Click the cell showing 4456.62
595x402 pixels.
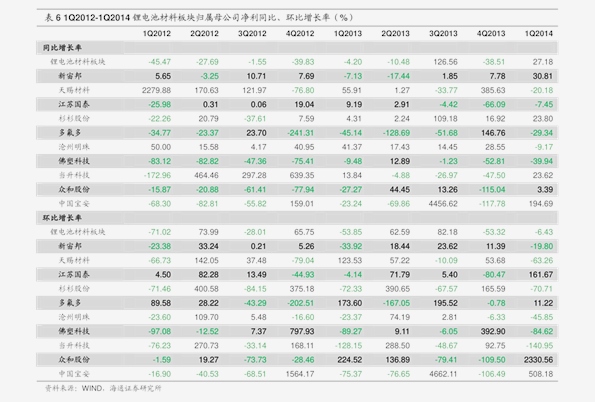(x=443, y=204)
